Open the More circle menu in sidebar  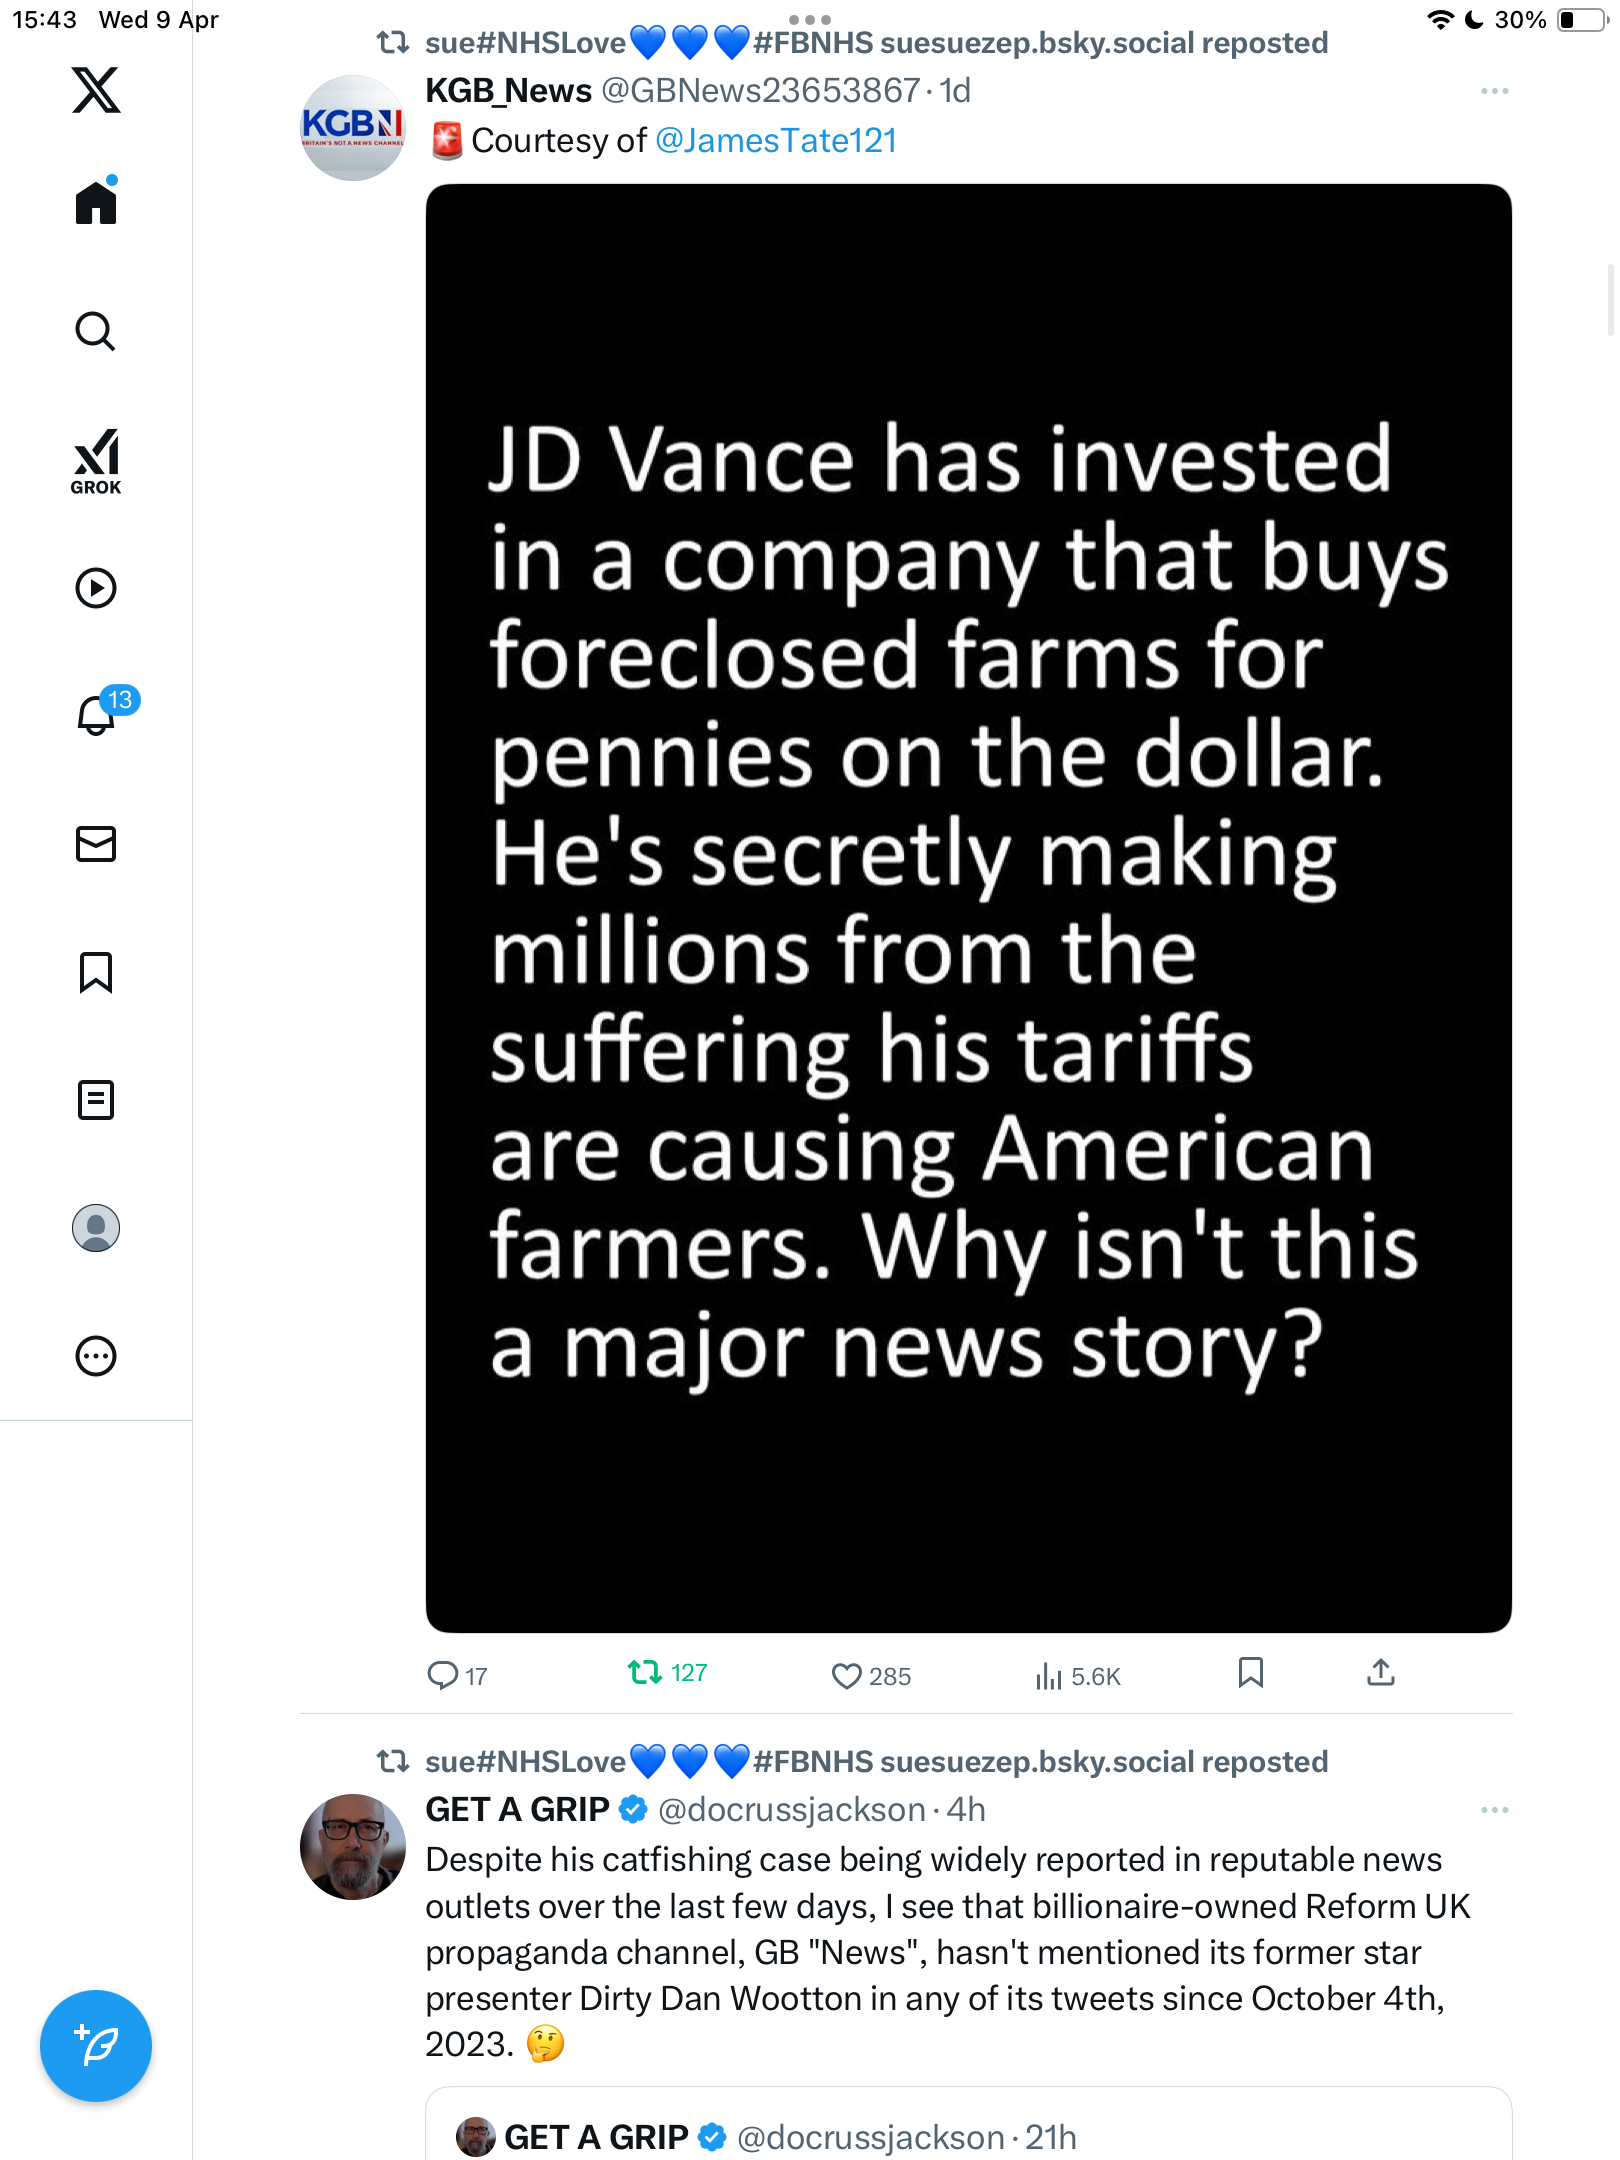(96, 1356)
